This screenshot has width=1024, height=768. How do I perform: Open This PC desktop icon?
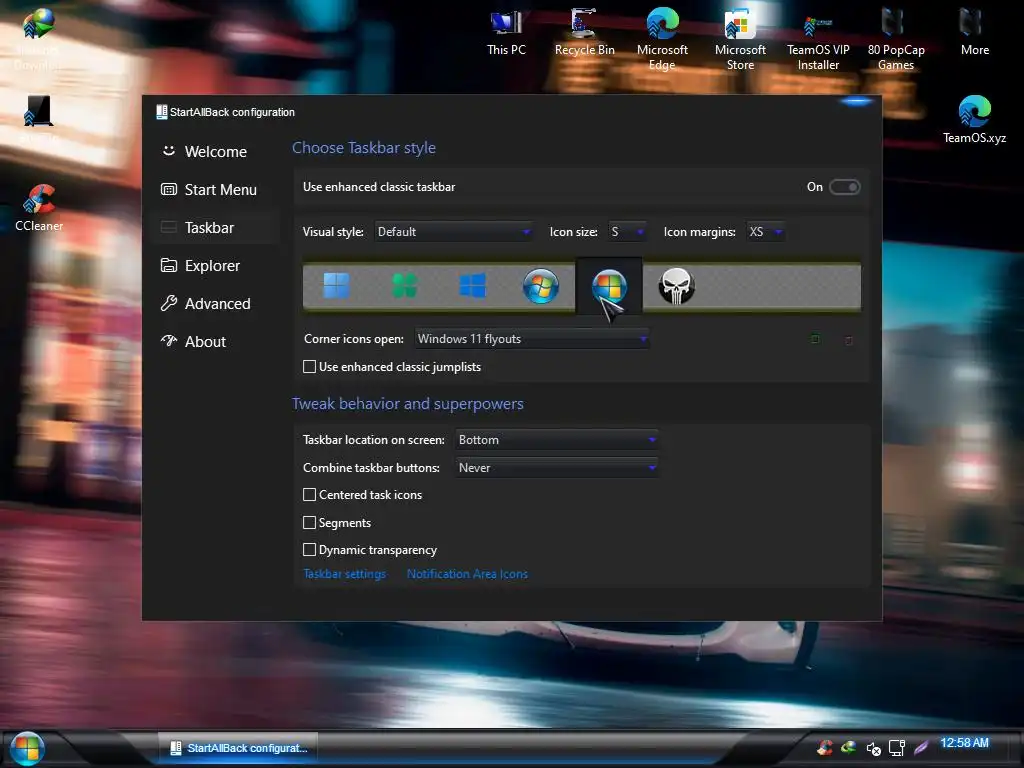[506, 33]
